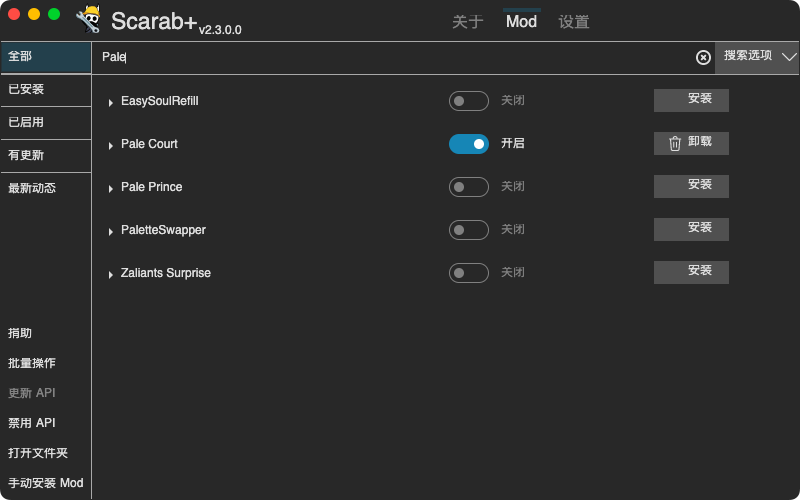Disable the Pale Court mod toggle
The width and height of the screenshot is (800, 500).
click(x=468, y=144)
